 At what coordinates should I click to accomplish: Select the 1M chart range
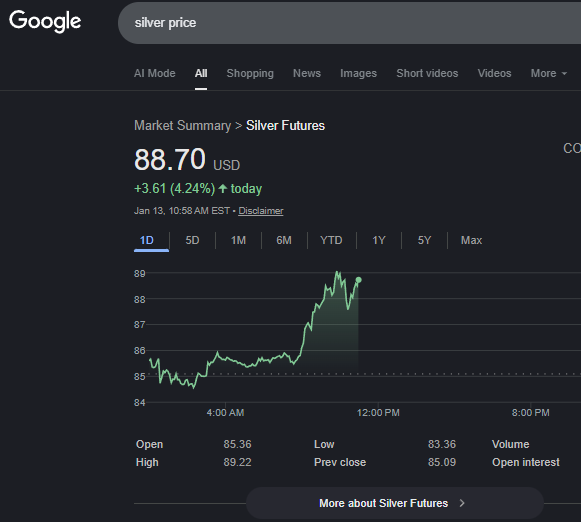238,240
